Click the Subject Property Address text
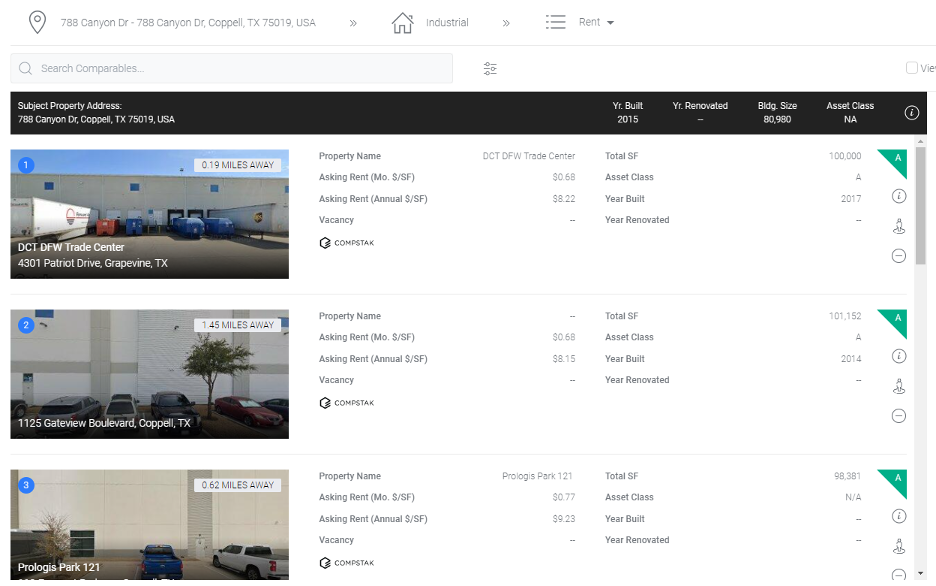 point(96,113)
